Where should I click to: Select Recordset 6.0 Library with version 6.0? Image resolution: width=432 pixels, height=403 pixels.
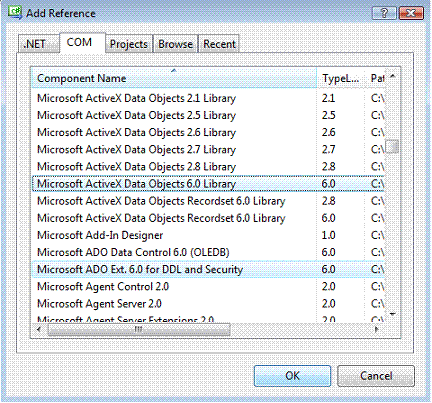[208, 218]
